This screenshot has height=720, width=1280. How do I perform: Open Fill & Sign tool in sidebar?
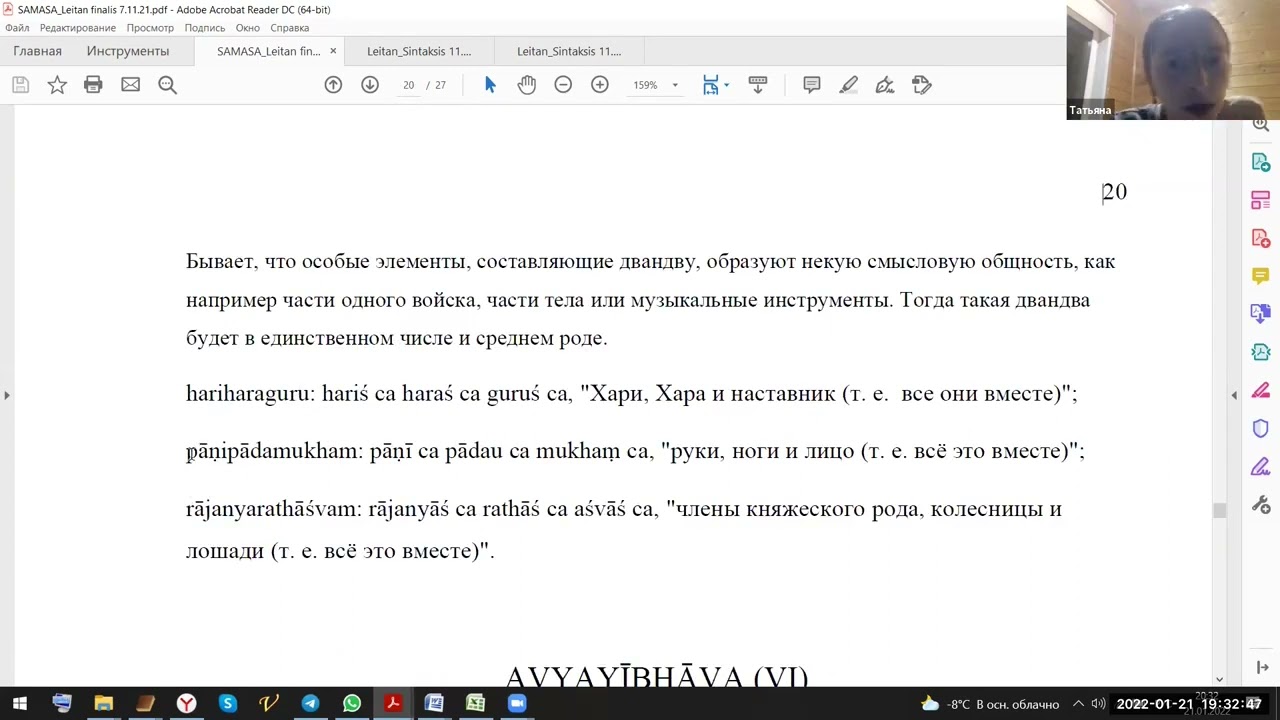(1261, 467)
